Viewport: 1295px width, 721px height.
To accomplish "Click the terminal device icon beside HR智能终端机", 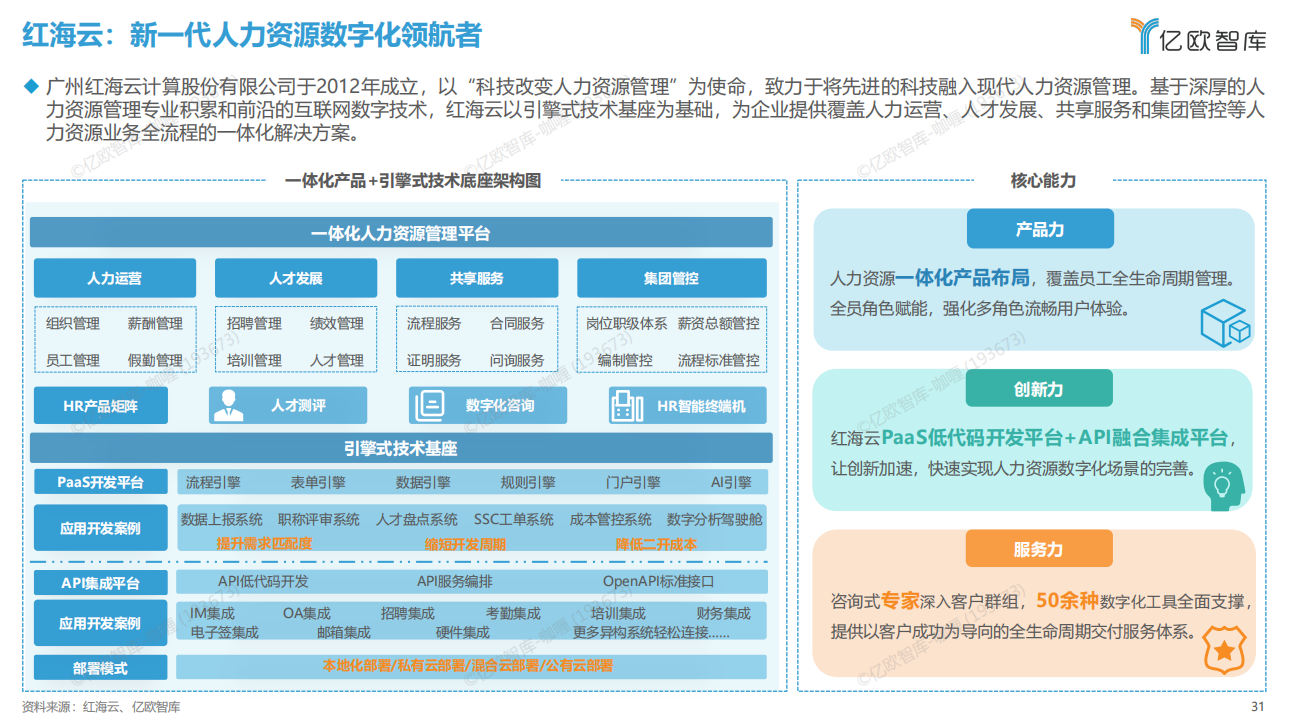I will tap(627, 406).
